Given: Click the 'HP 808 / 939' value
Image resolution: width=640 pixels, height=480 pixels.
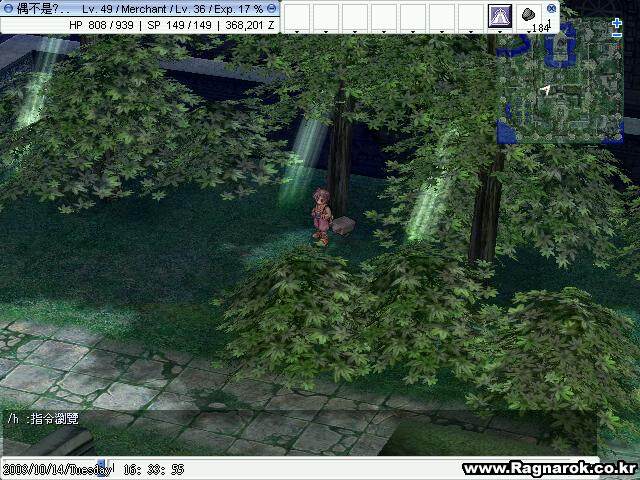Looking at the screenshot, I should click(101, 25).
